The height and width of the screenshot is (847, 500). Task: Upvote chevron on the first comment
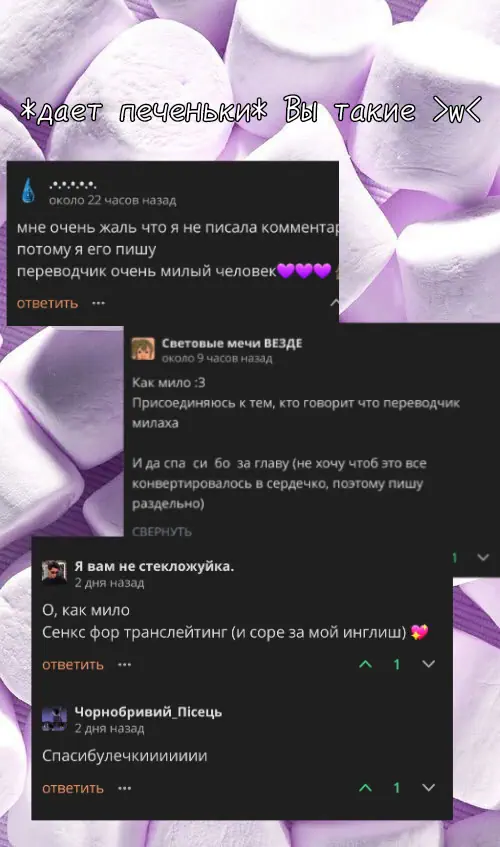click(x=335, y=302)
